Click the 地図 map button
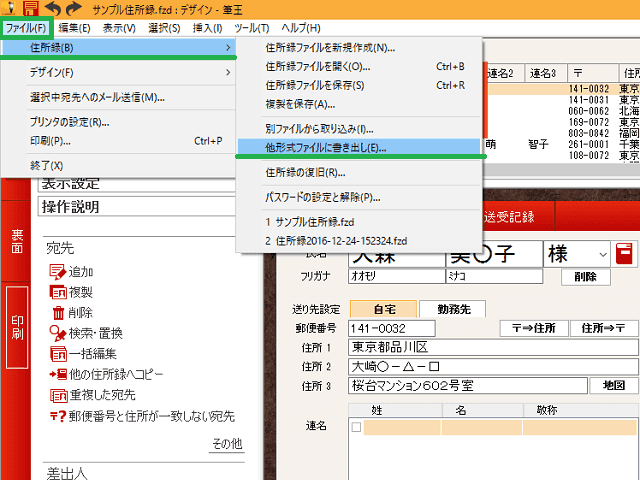This screenshot has height=480, width=640. pos(614,385)
